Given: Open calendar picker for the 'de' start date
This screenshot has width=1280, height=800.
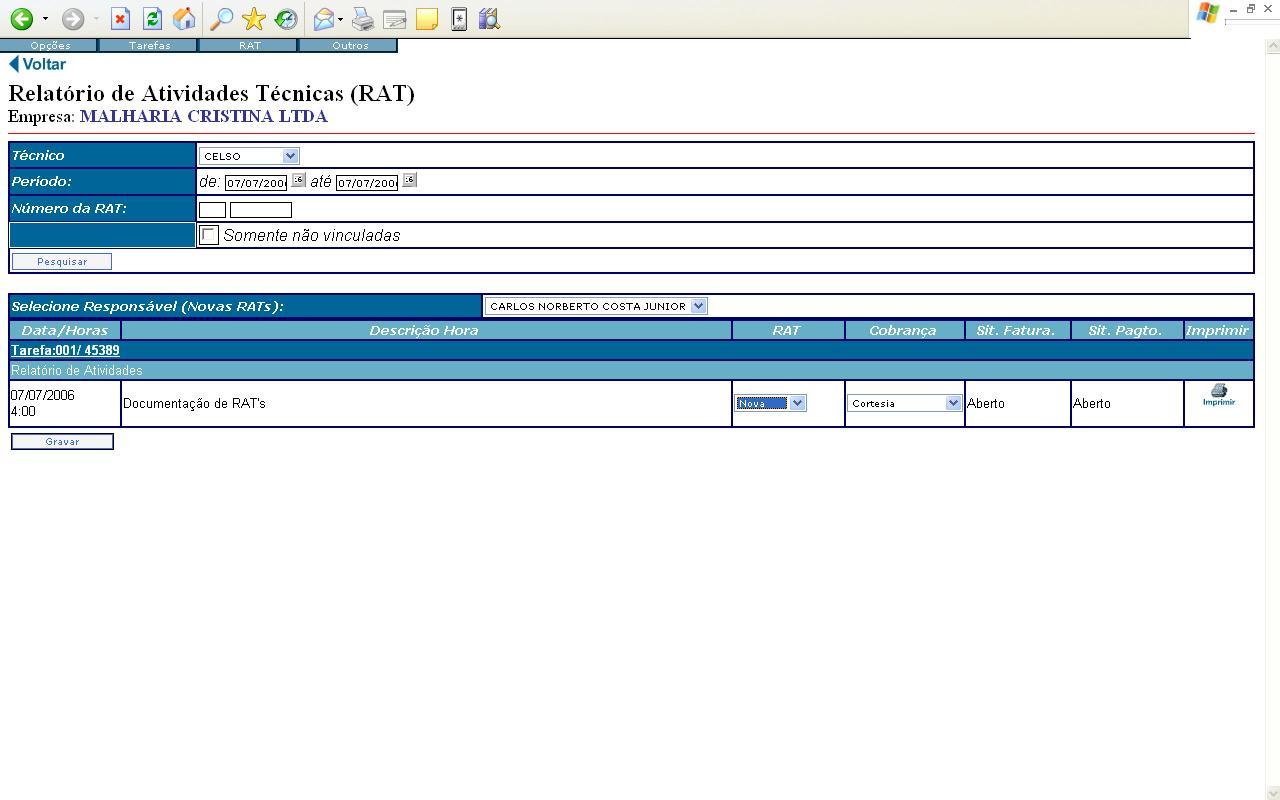Looking at the screenshot, I should (x=298, y=180).
